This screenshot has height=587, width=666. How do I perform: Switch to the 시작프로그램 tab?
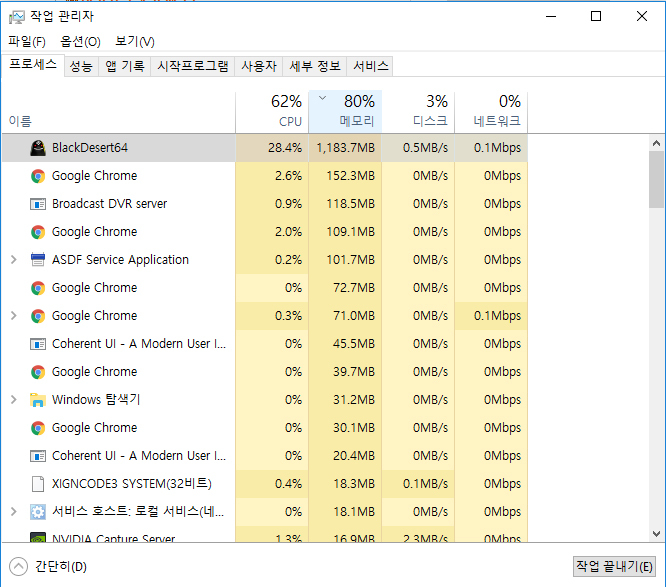click(192, 66)
